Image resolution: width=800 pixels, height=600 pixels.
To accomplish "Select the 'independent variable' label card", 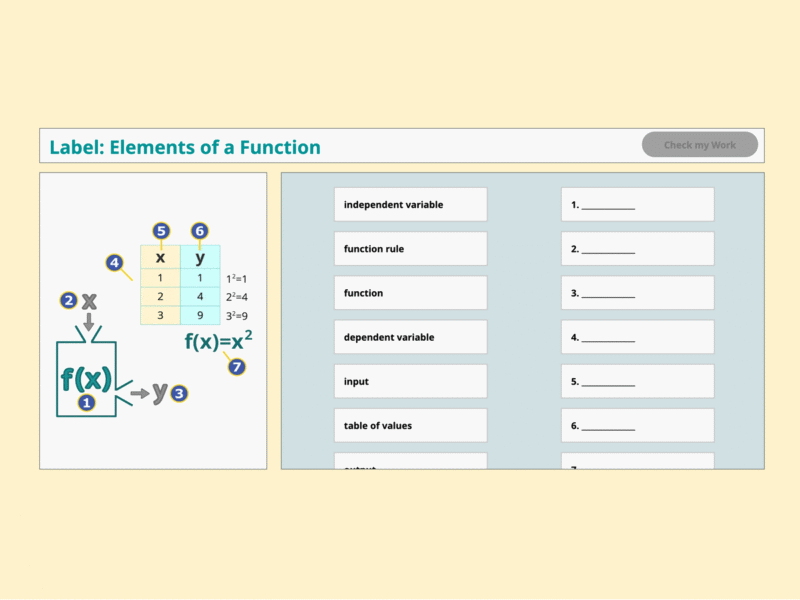I will pyautogui.click(x=410, y=205).
